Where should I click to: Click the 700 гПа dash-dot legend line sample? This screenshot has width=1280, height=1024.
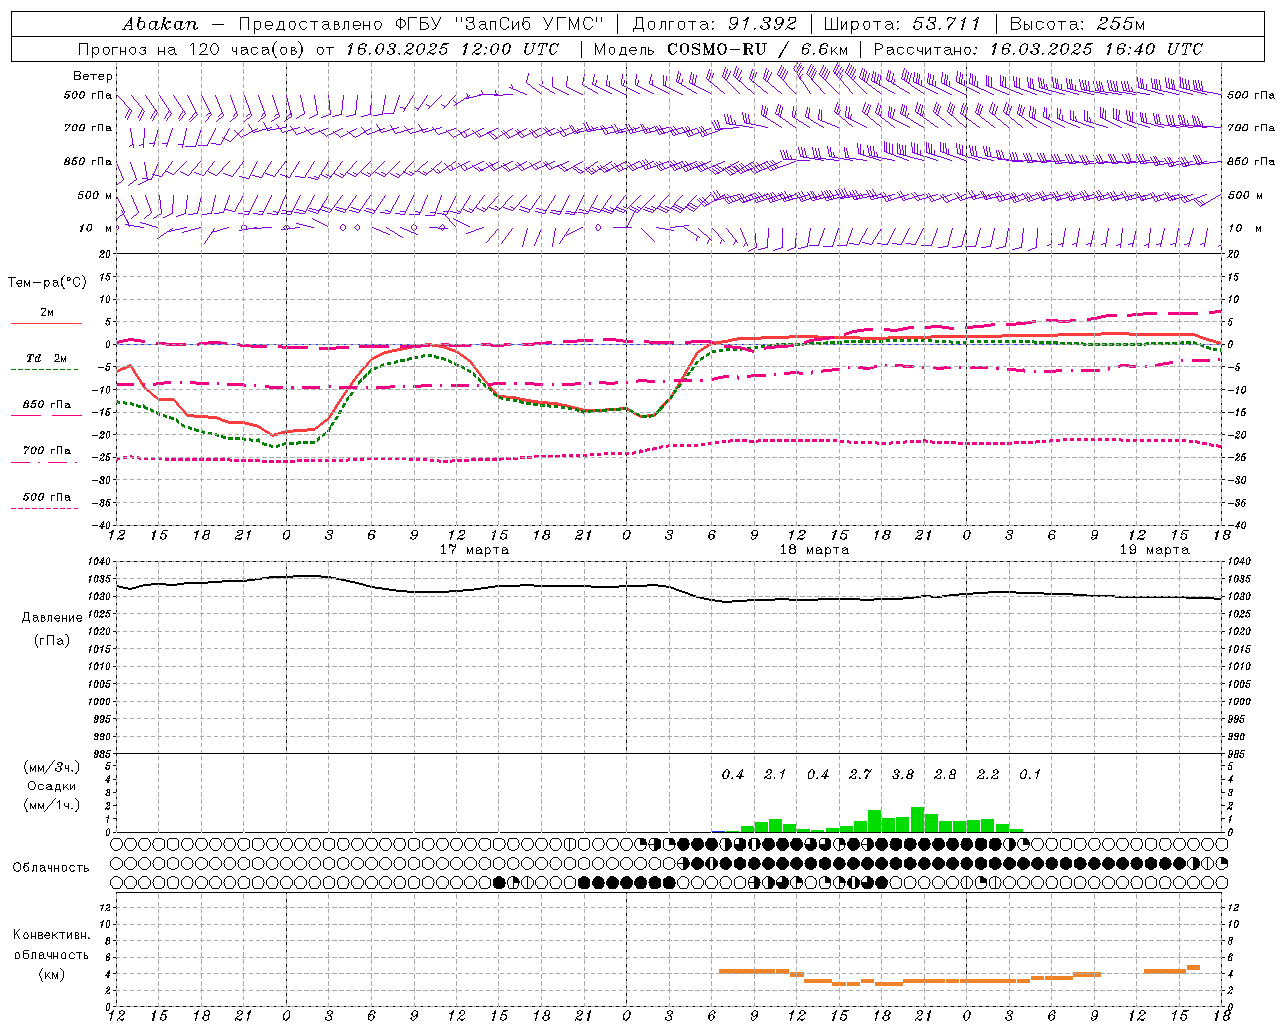pyautogui.click(x=44, y=462)
